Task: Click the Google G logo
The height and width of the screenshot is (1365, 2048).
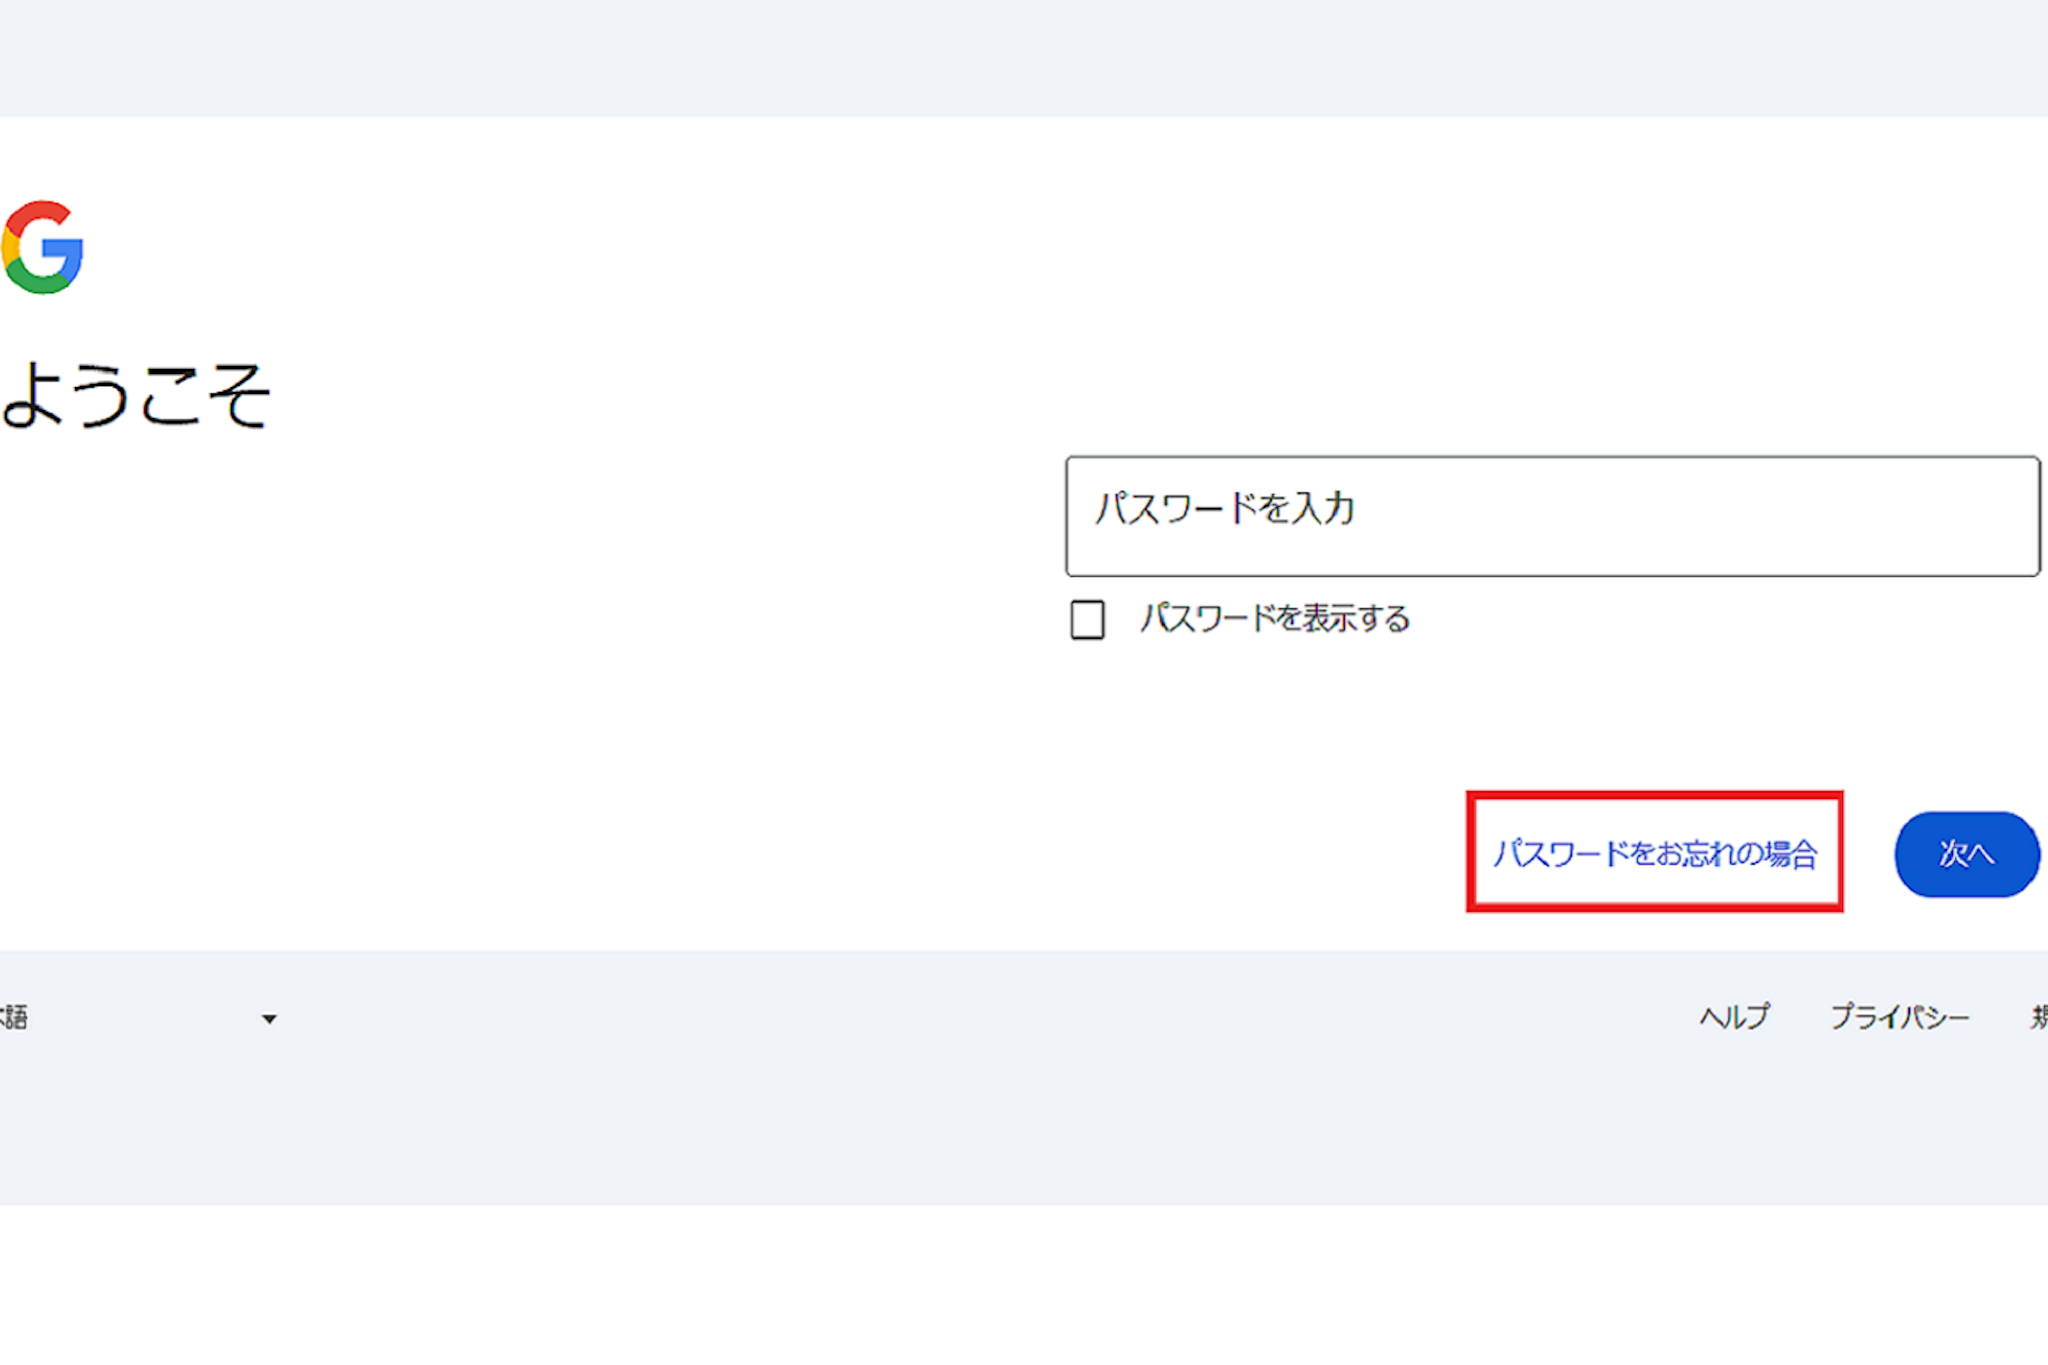Action: pyautogui.click(x=42, y=248)
